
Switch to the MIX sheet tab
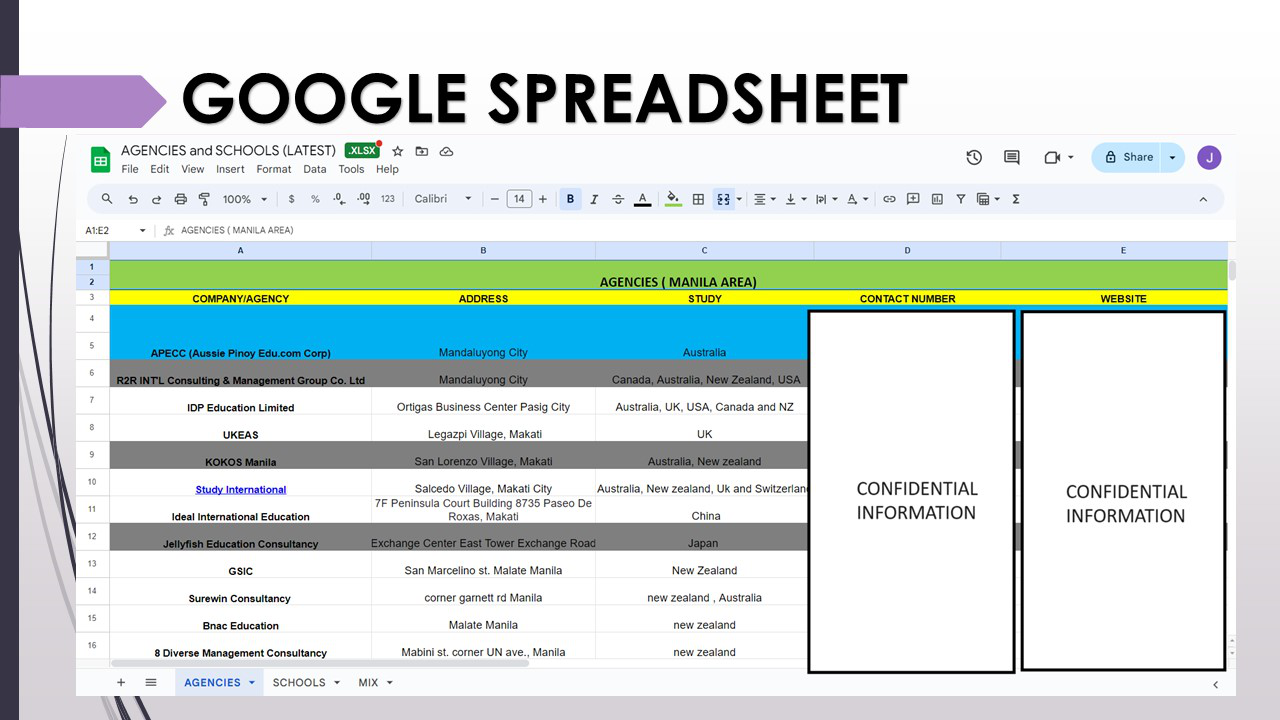pos(376,683)
